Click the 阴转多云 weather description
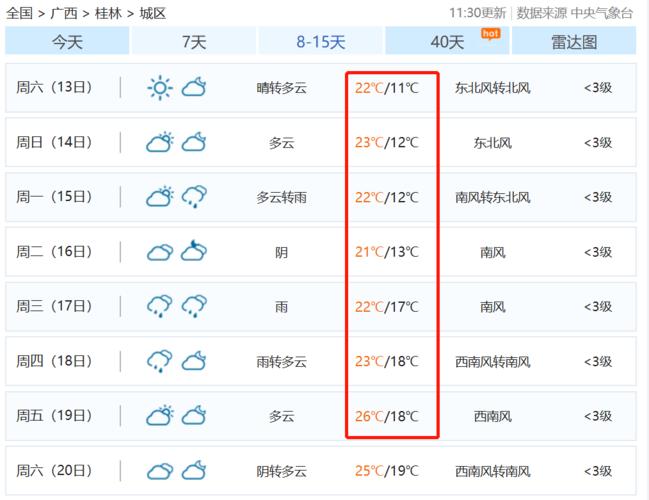The width and height of the screenshot is (649, 500). 281,471
